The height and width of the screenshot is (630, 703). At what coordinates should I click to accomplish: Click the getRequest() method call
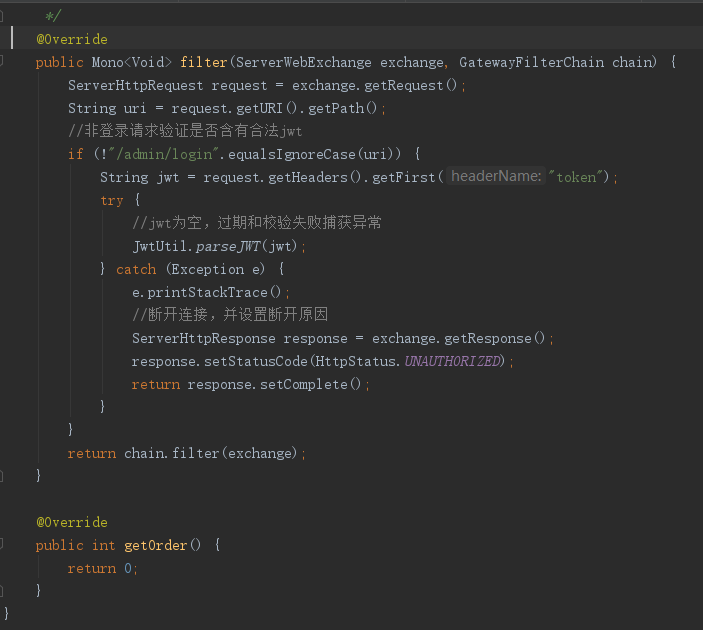point(410,85)
